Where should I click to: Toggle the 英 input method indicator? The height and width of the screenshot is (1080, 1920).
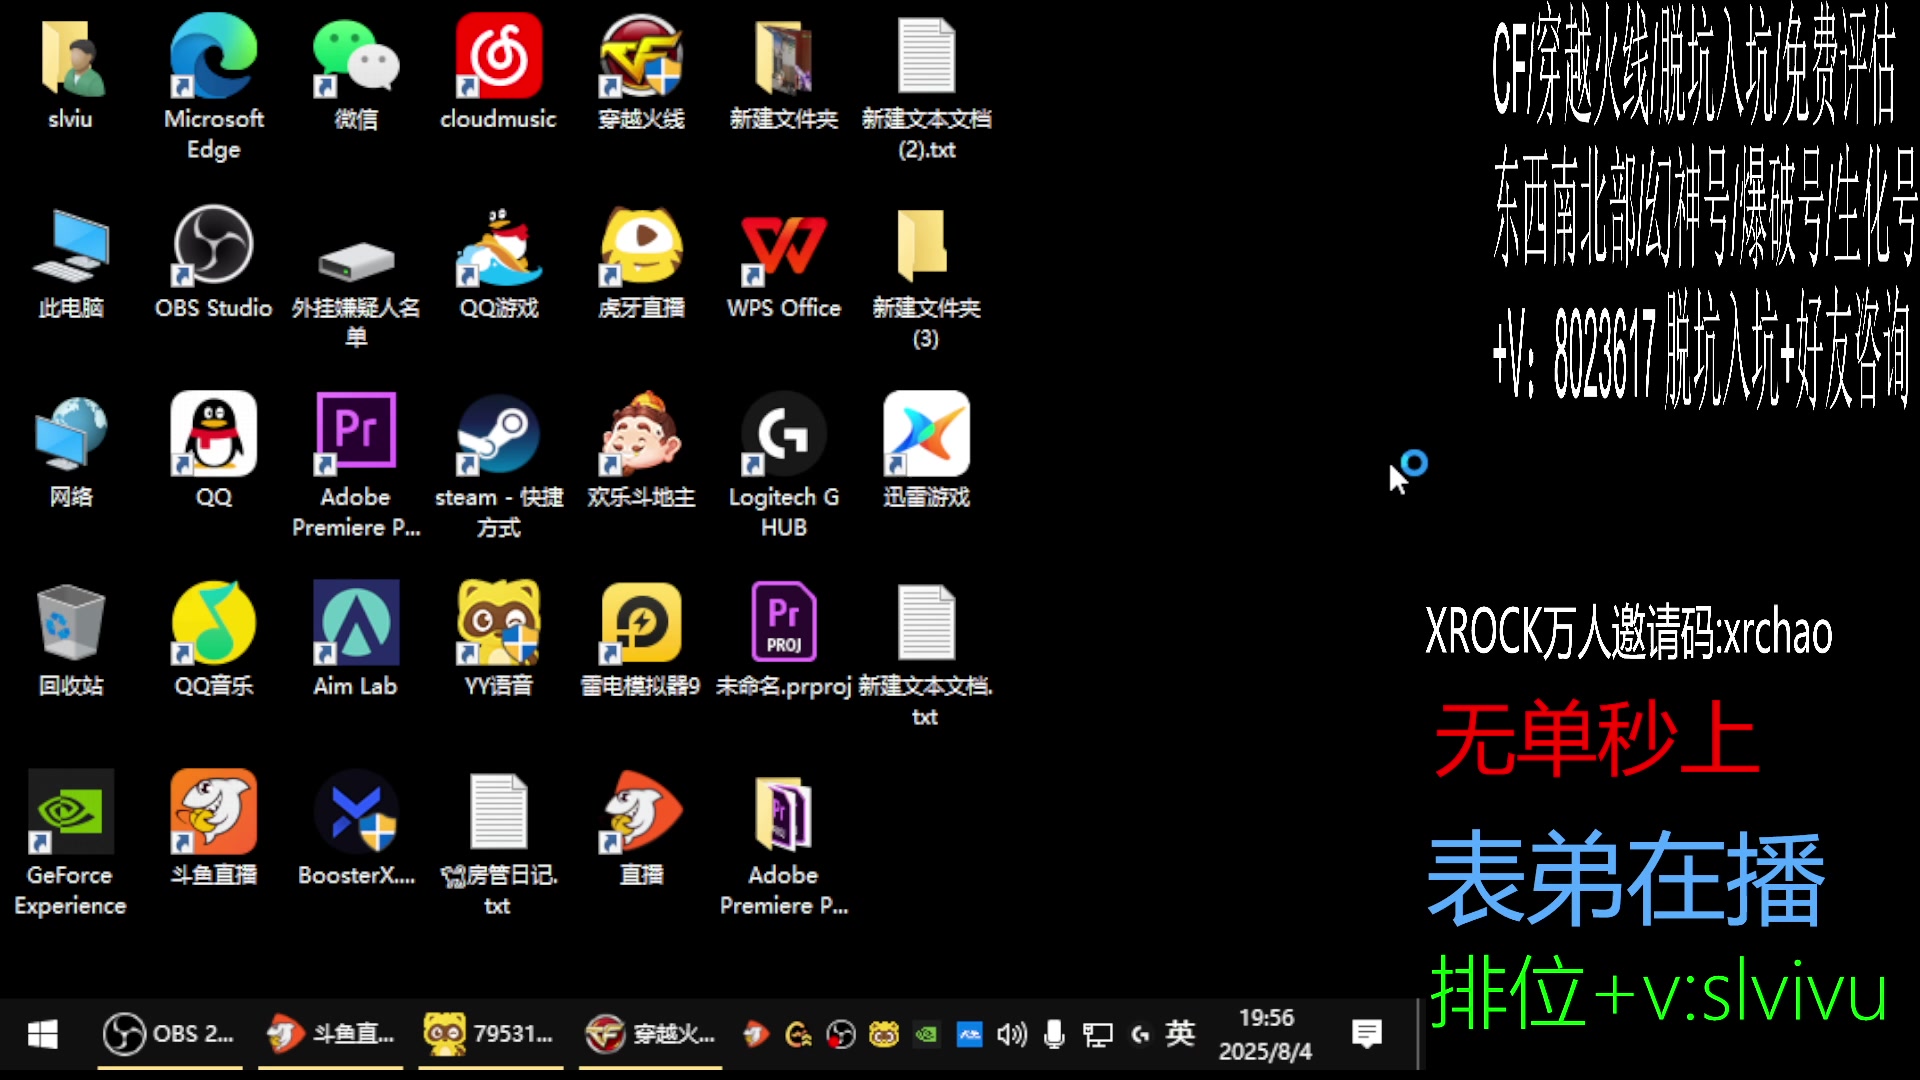coord(1180,1034)
